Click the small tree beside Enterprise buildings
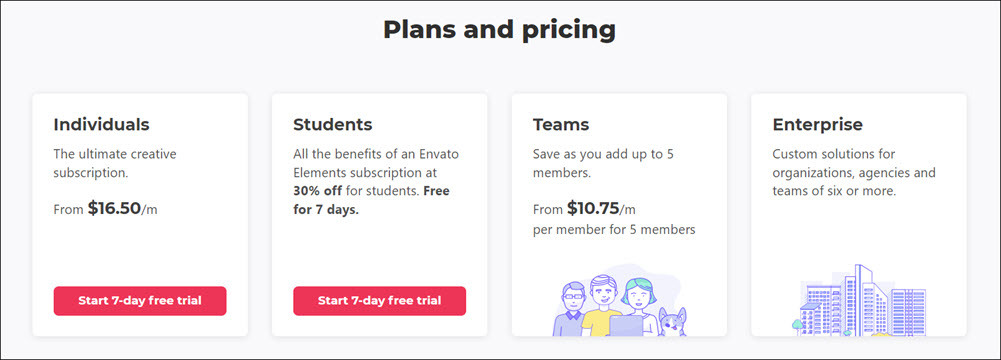 click(x=797, y=327)
